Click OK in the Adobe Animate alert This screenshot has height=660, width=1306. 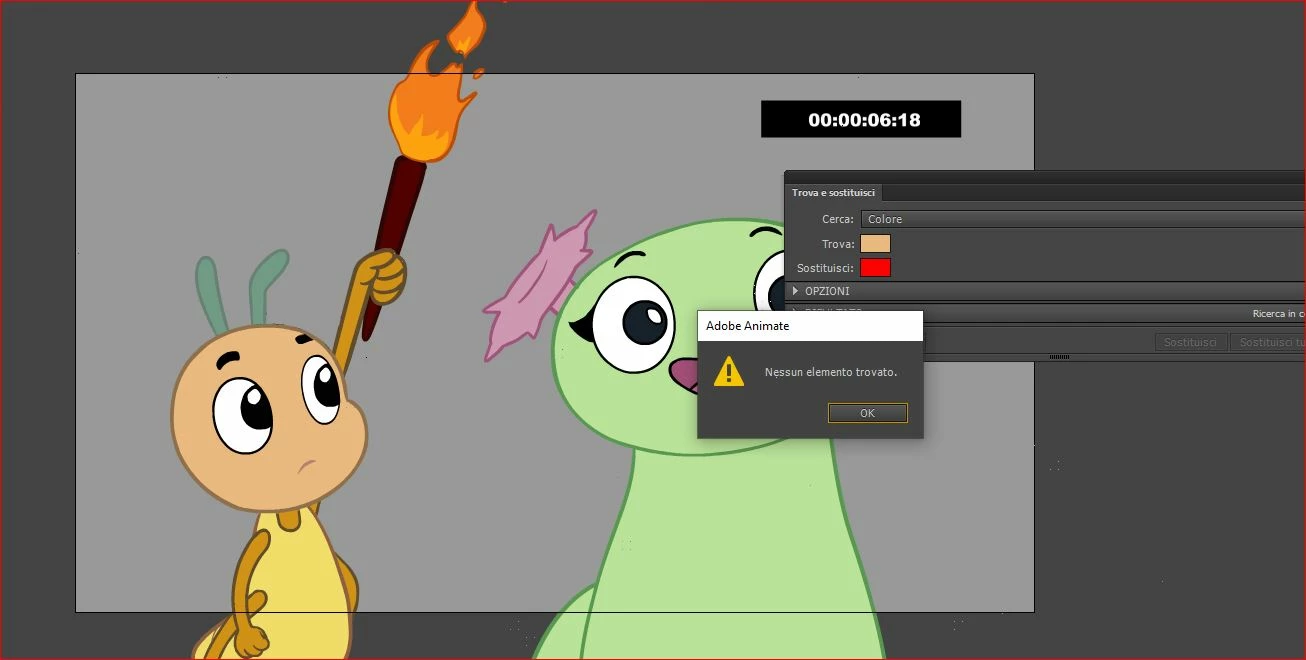[x=867, y=413]
